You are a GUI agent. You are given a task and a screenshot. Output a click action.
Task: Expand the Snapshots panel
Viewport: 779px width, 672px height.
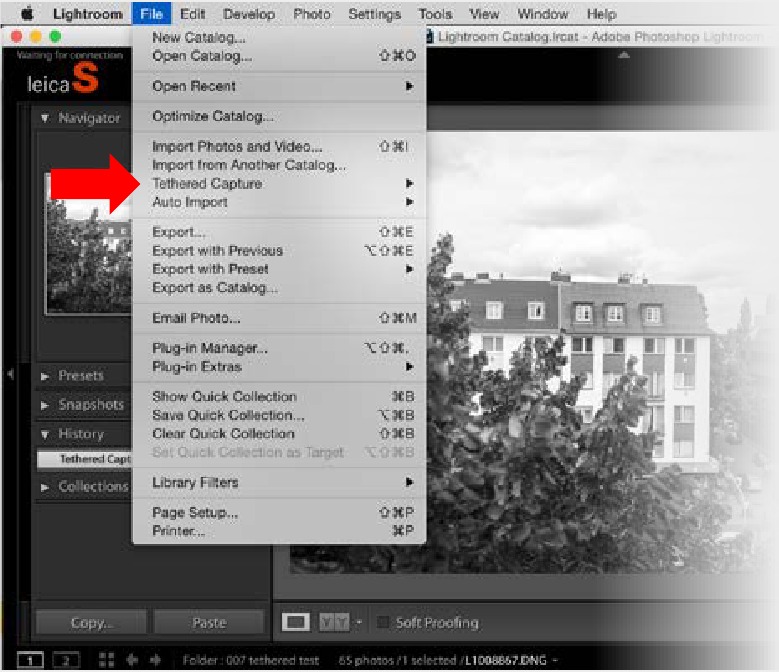click(x=45, y=405)
